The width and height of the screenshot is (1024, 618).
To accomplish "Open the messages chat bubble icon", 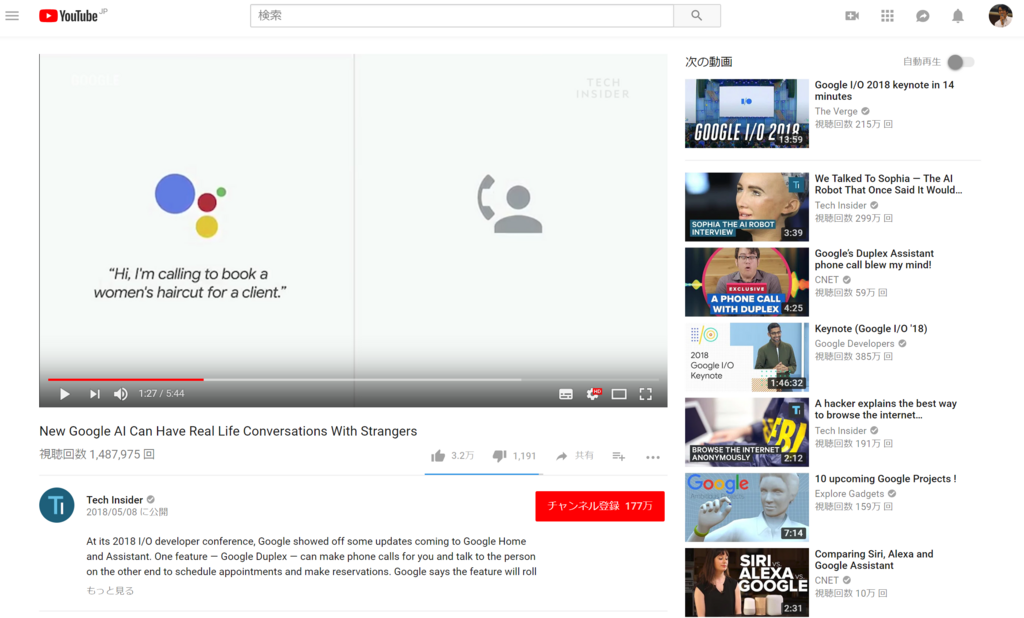I will pyautogui.click(x=922, y=16).
